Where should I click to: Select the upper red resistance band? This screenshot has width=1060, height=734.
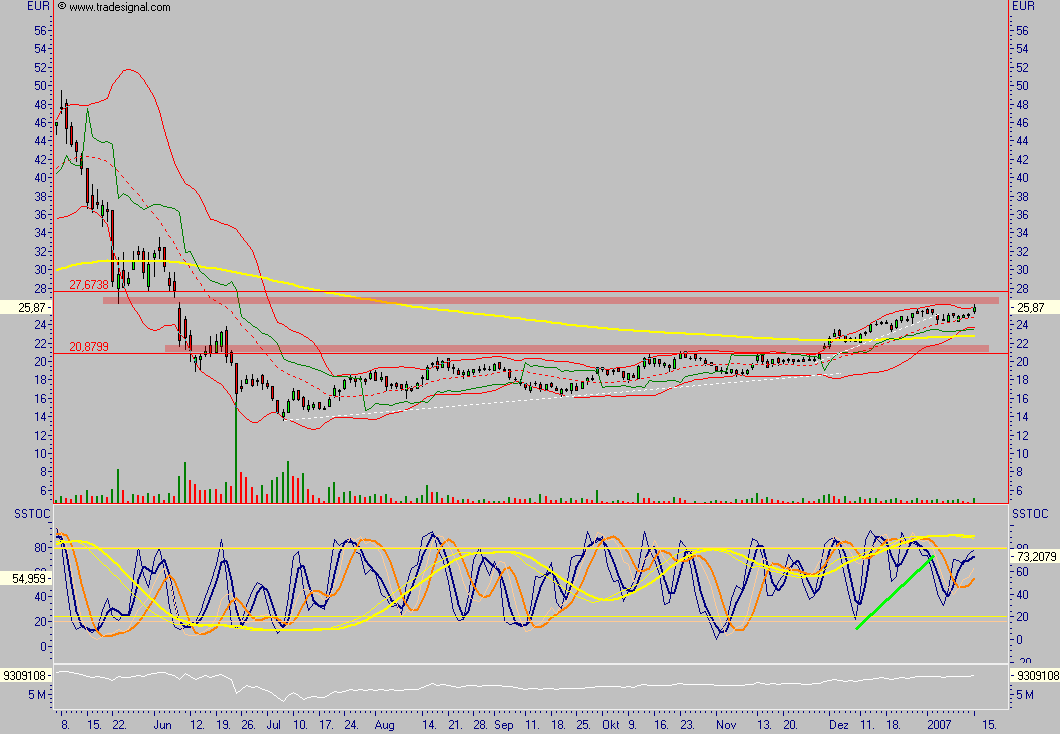click(x=550, y=300)
